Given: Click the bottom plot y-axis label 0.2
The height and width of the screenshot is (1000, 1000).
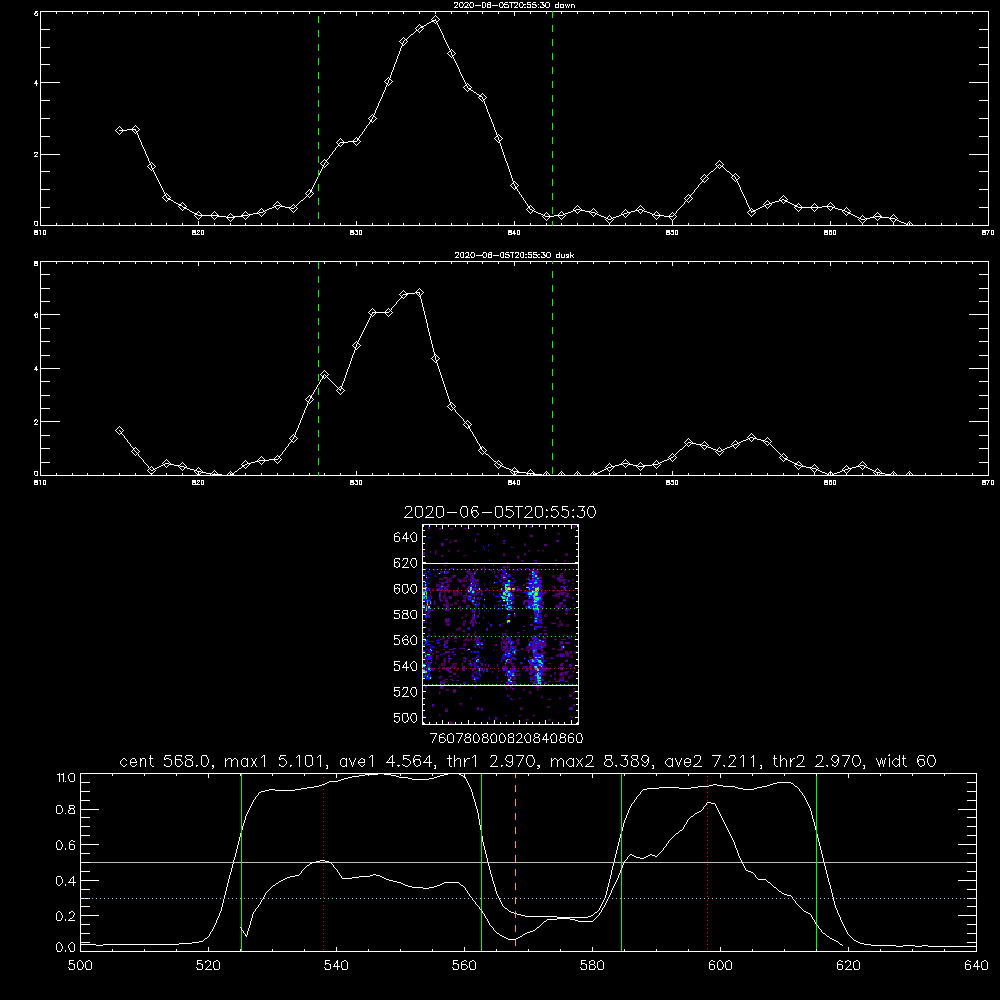Looking at the screenshot, I should 66,916.
